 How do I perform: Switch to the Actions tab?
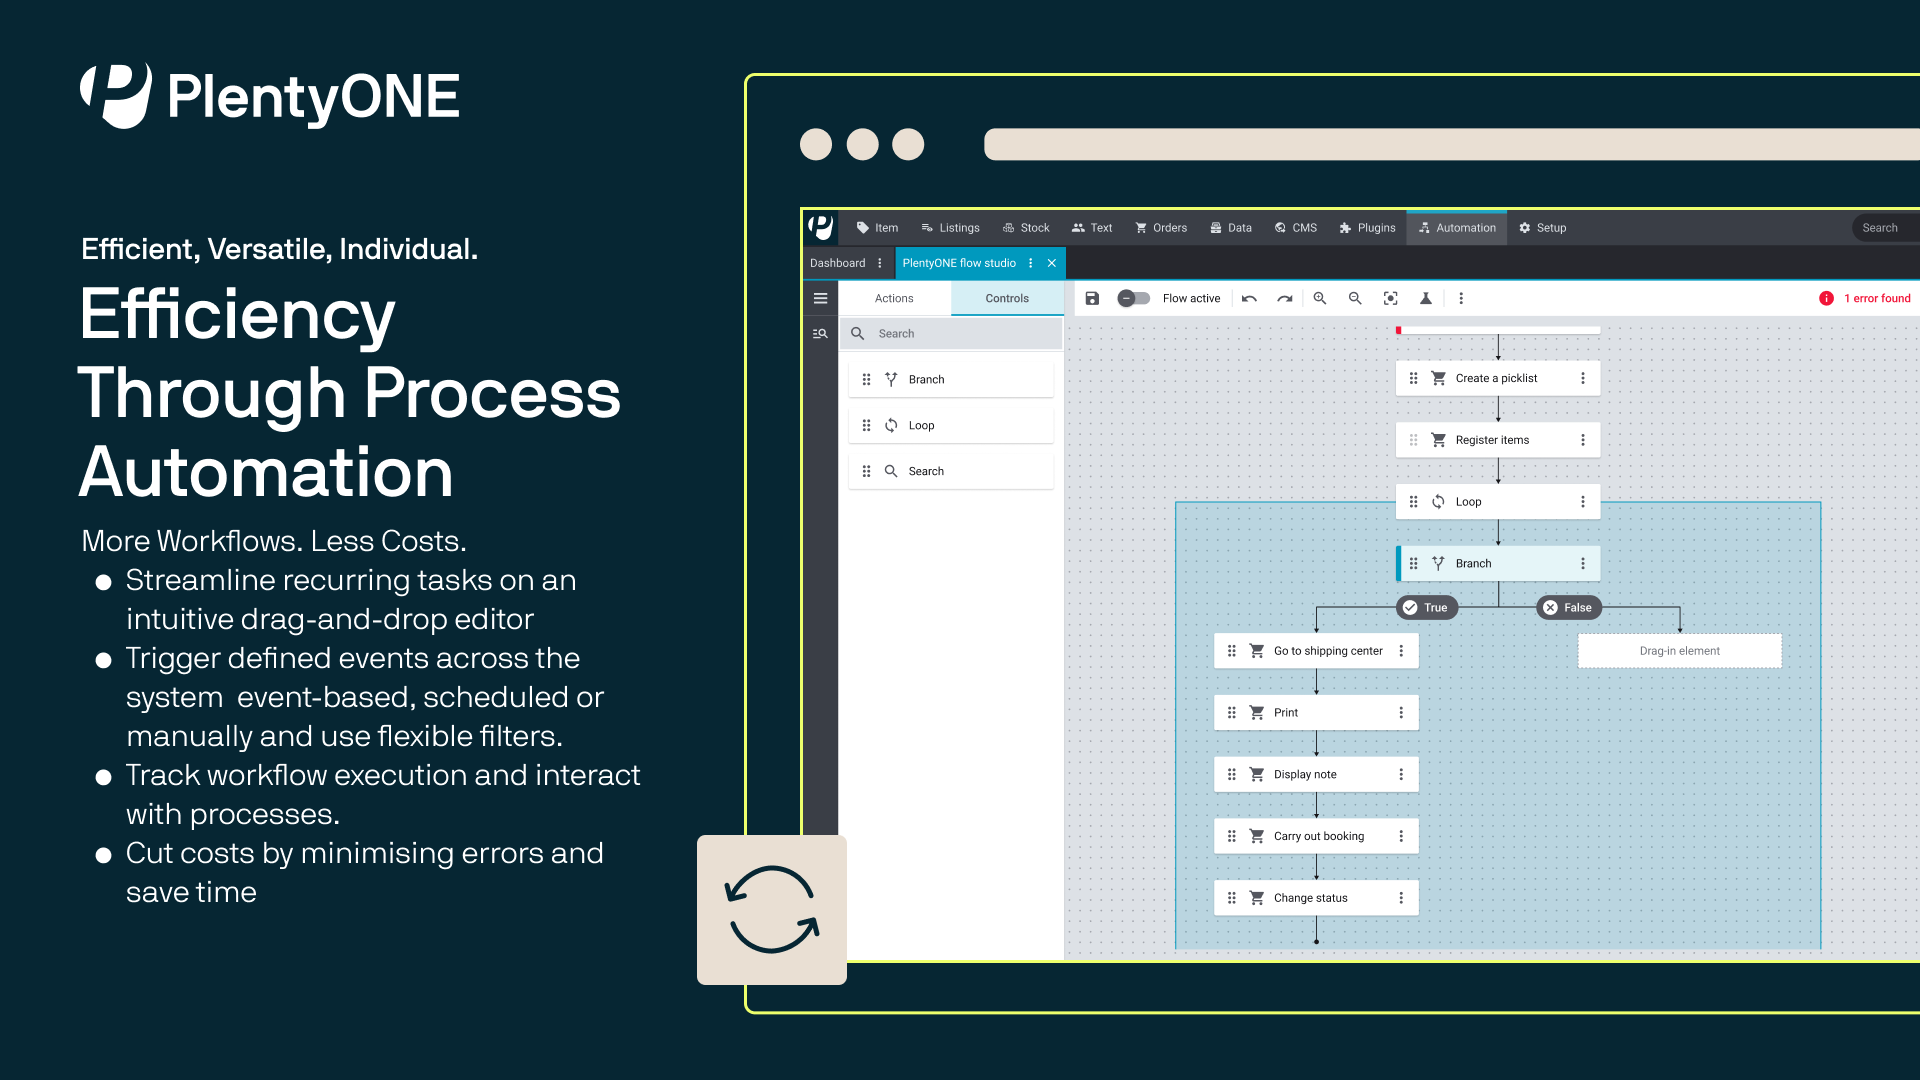(x=894, y=298)
